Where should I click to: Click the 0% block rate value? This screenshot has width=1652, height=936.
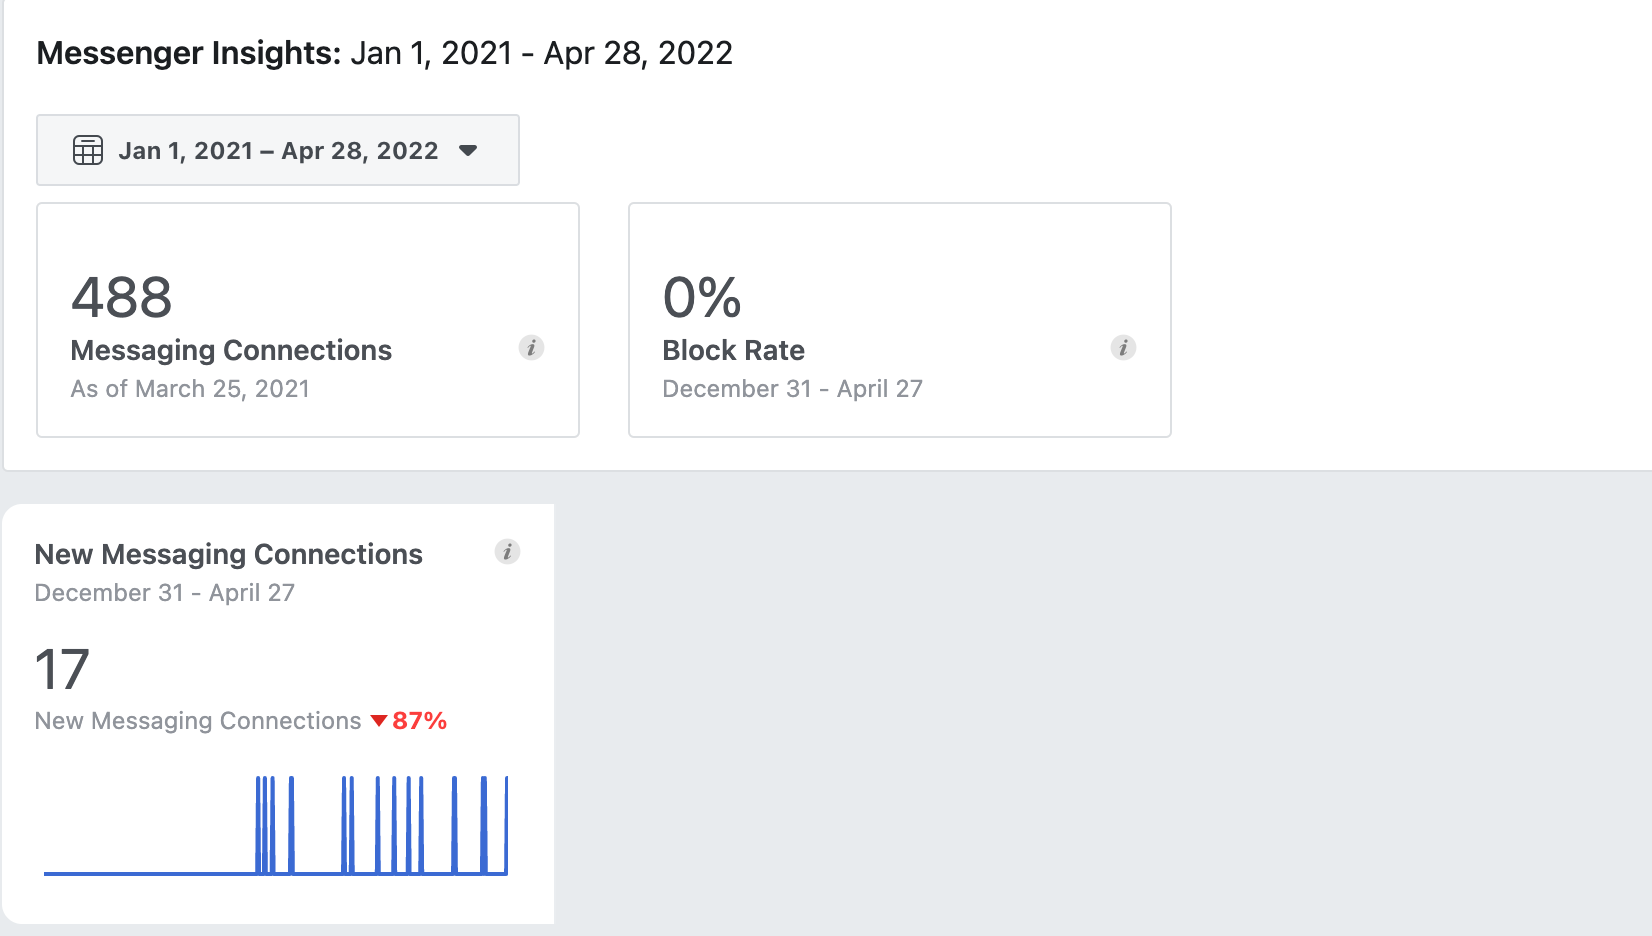[702, 298]
